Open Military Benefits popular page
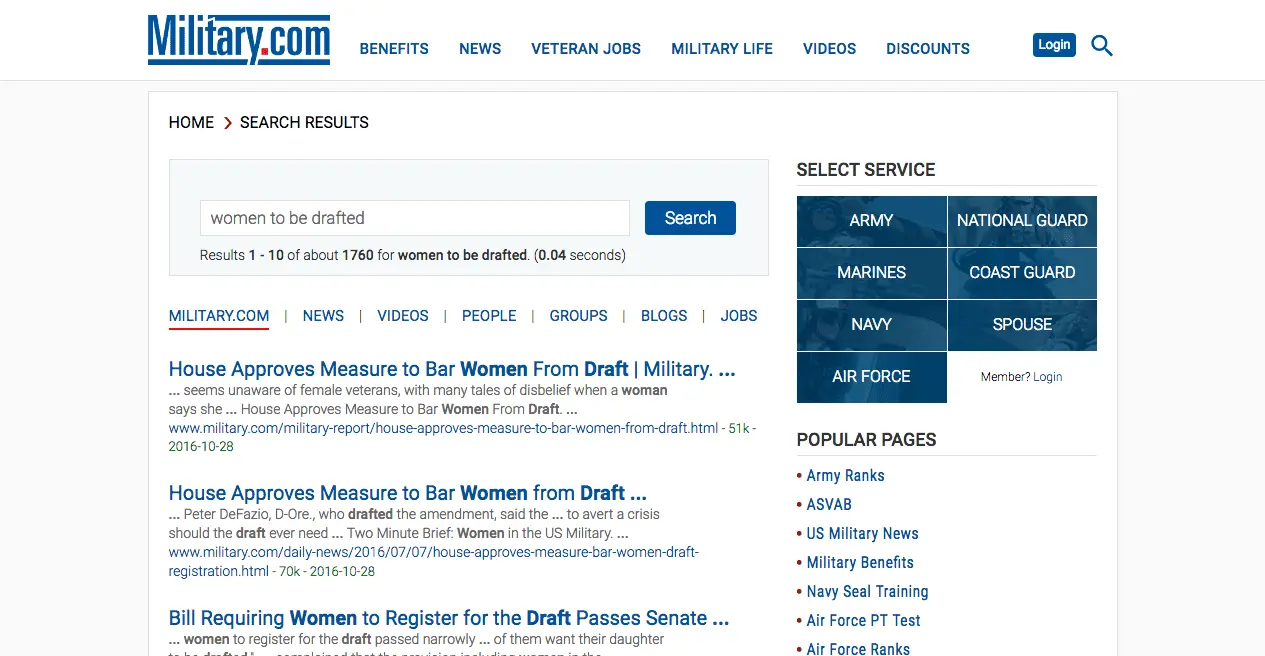Image resolution: width=1265 pixels, height=656 pixels. [860, 563]
